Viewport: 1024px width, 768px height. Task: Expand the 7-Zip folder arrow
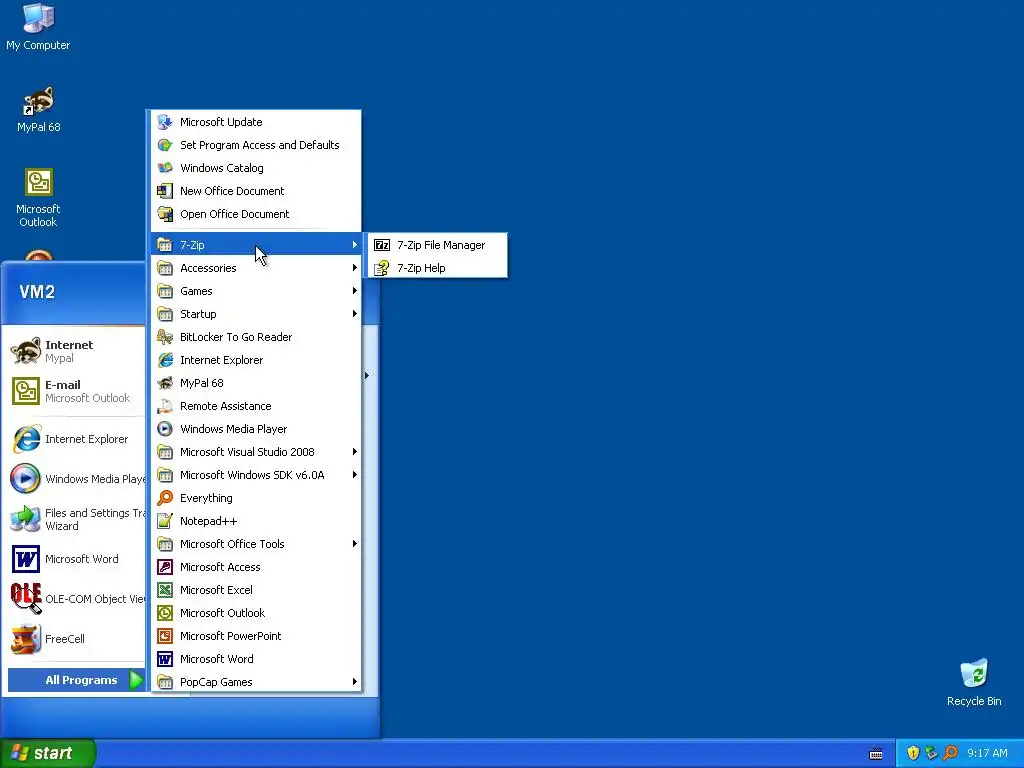point(355,245)
